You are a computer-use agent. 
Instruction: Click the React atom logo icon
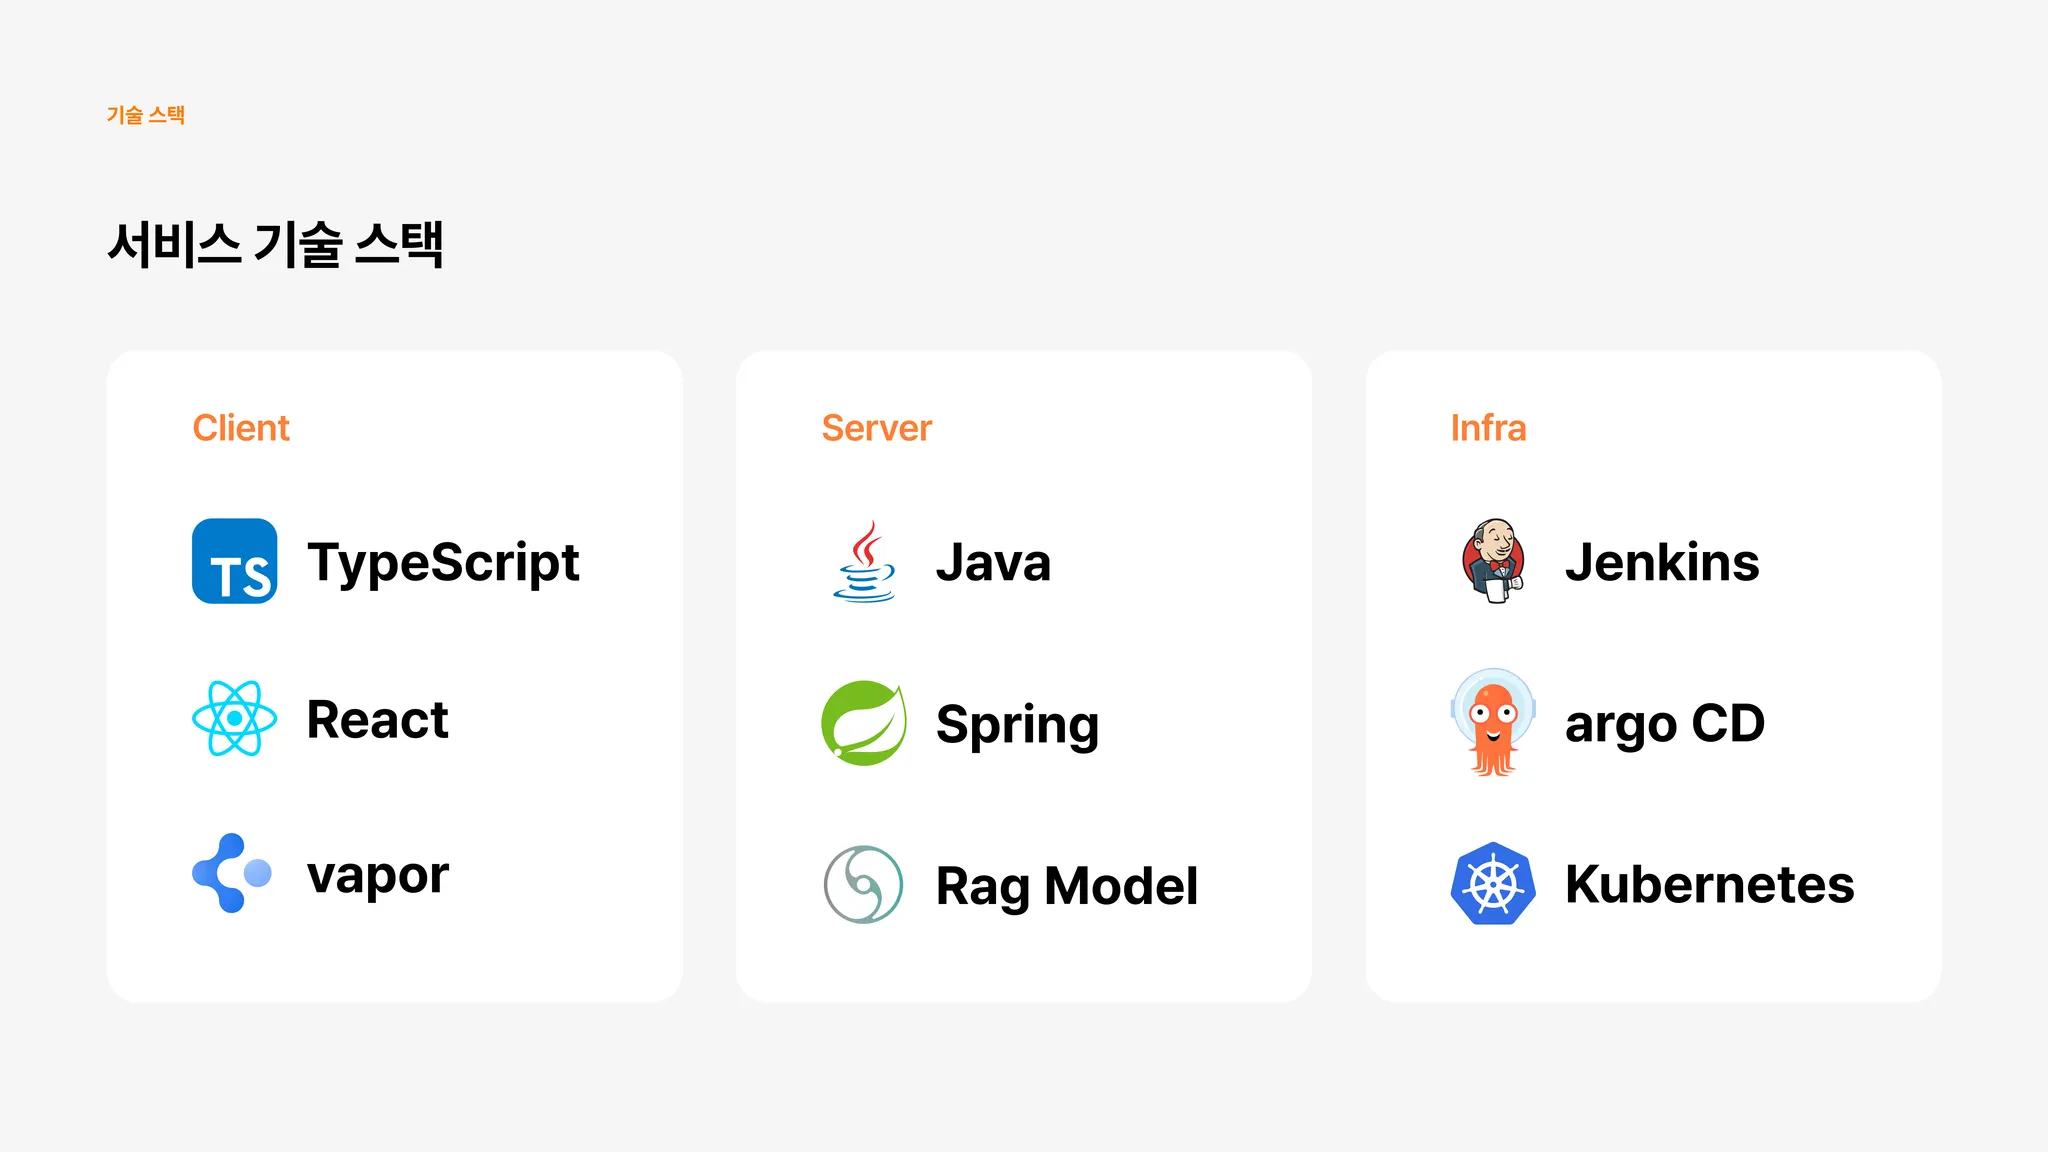pyautogui.click(x=234, y=718)
